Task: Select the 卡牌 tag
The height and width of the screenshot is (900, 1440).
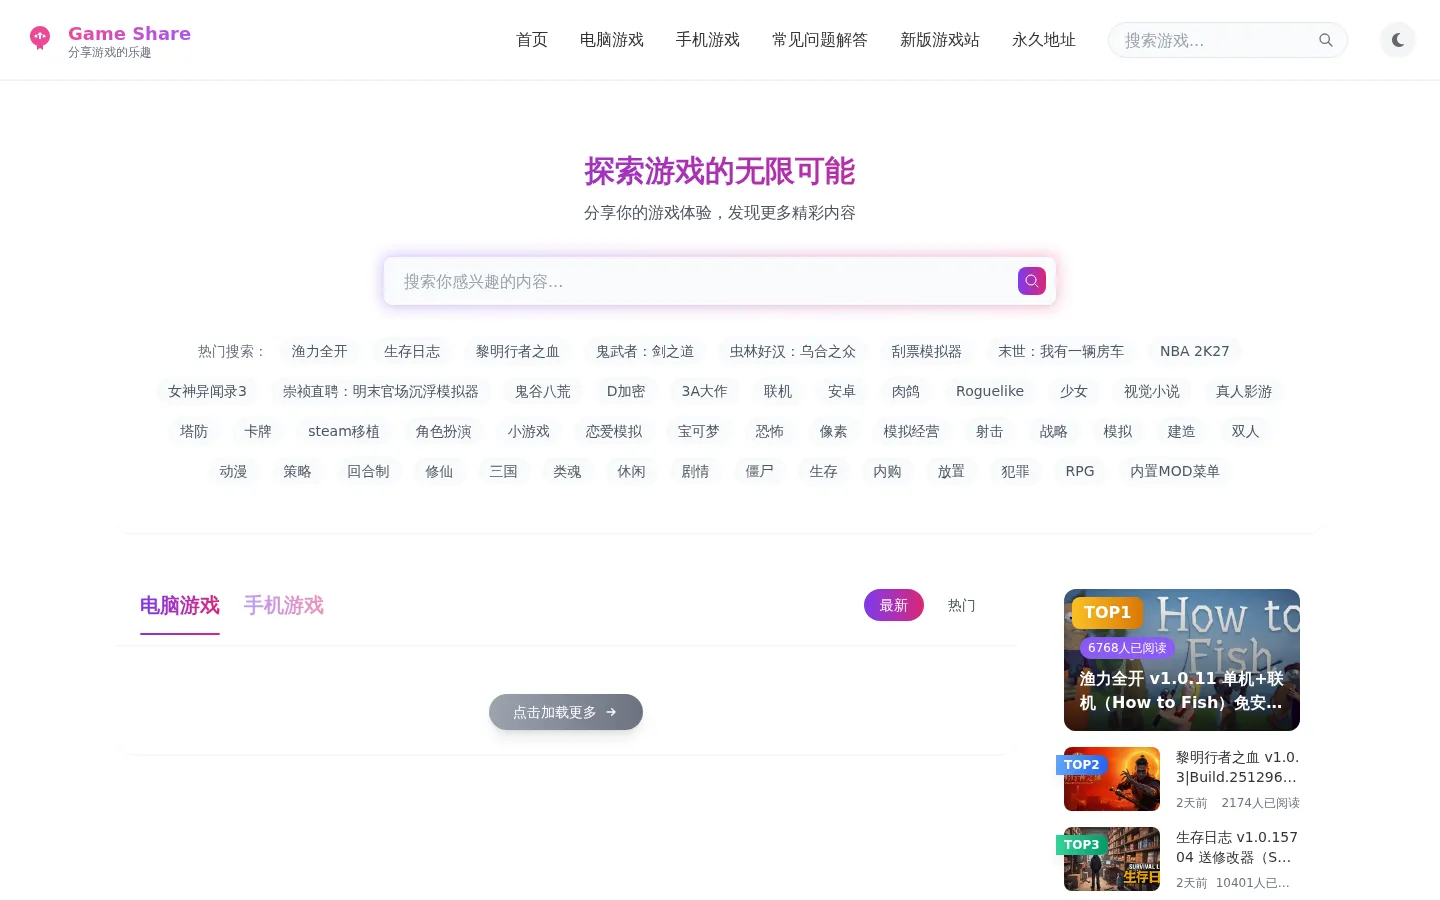Action: 258,431
